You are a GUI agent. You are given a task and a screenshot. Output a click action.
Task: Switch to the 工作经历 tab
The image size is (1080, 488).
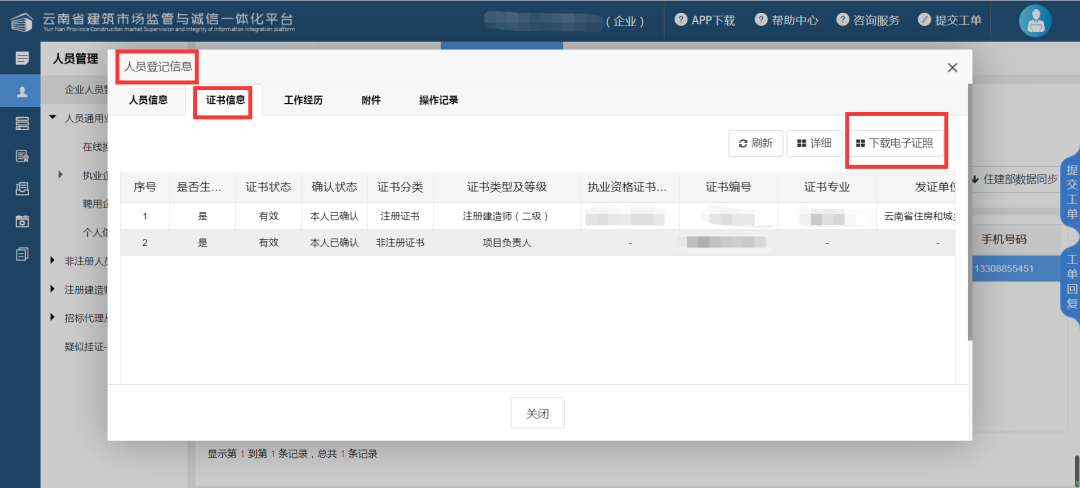coord(303,100)
